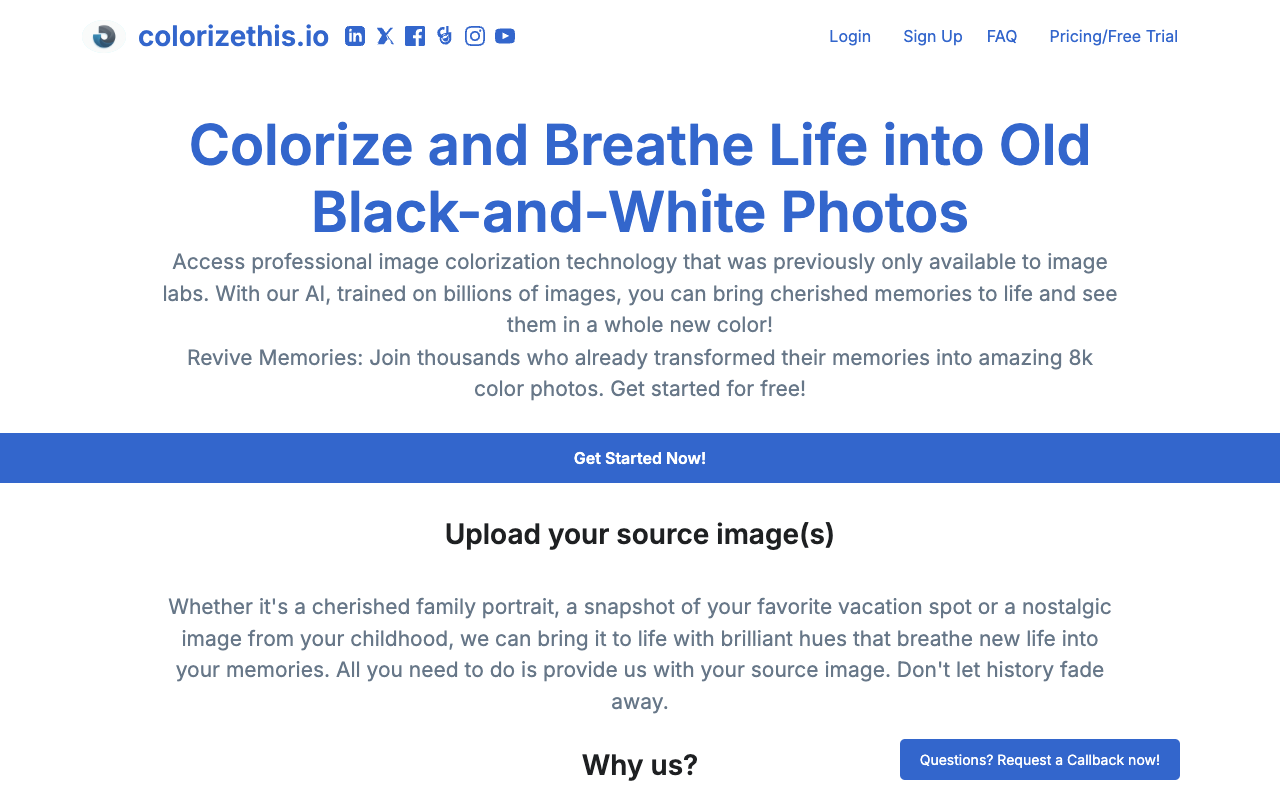The height and width of the screenshot is (800, 1280).
Task: Open the LinkedIn social icon
Action: [x=355, y=36]
